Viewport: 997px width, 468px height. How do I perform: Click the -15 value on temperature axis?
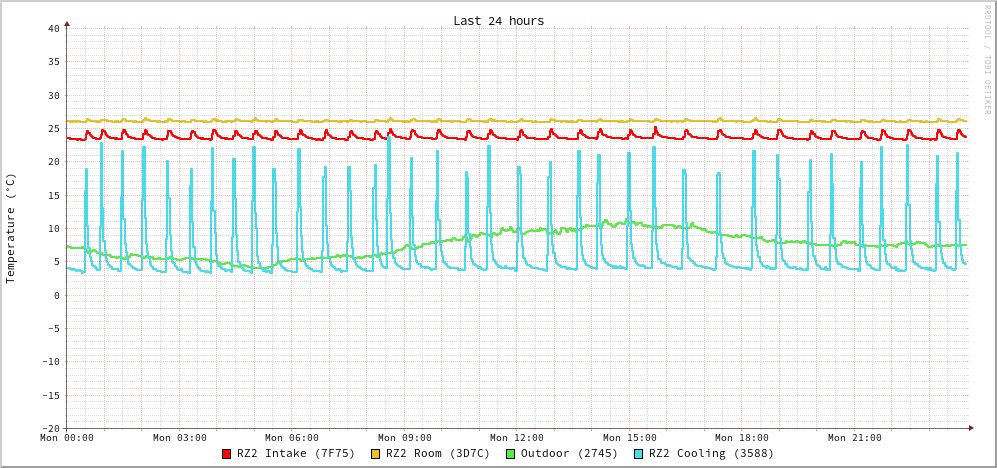pyautogui.click(x=50, y=395)
